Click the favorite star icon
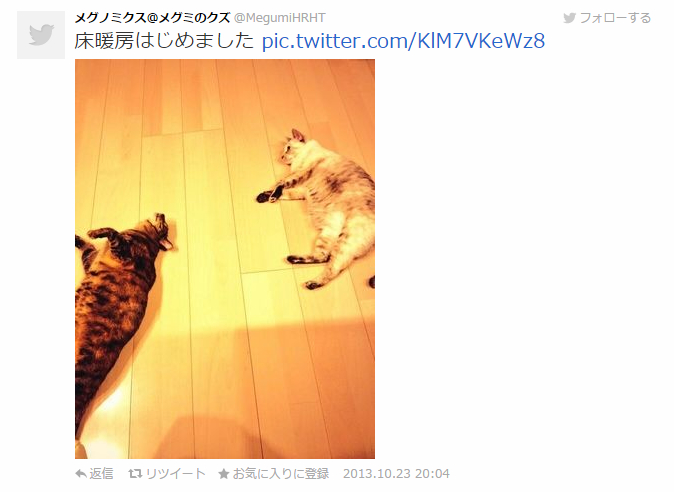The image size is (674, 492). [224, 474]
